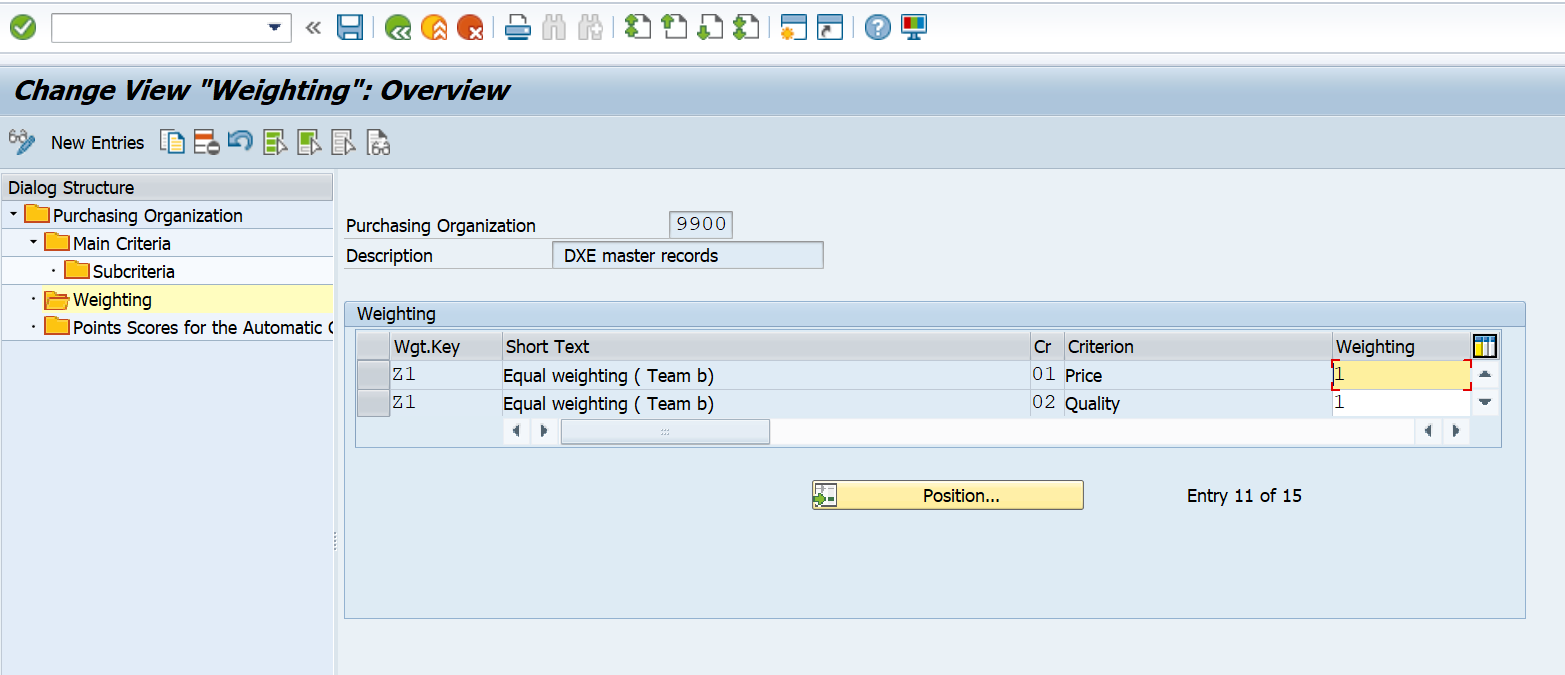Screen dimensions: 1565x675
Task: Toggle Display/Change mode with glasses-pencil icon
Action: coord(20,142)
